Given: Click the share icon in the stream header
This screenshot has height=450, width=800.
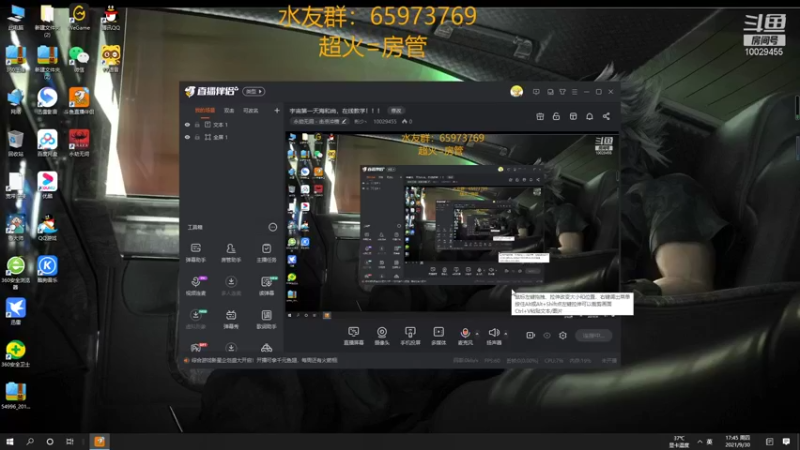Looking at the screenshot, I should (606, 116).
